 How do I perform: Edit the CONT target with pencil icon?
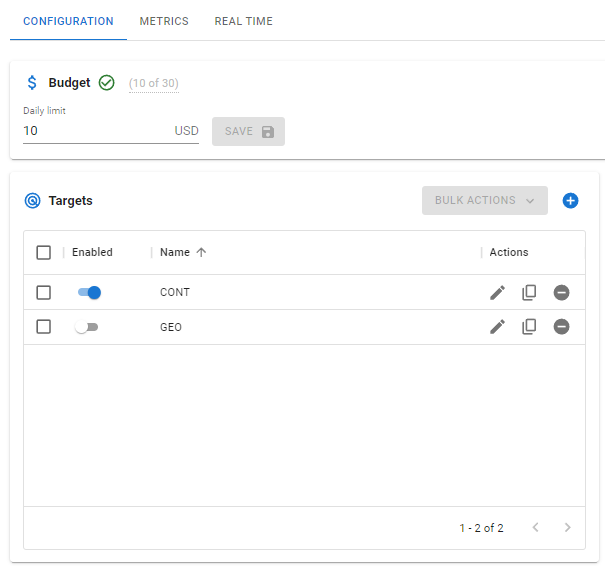click(497, 292)
